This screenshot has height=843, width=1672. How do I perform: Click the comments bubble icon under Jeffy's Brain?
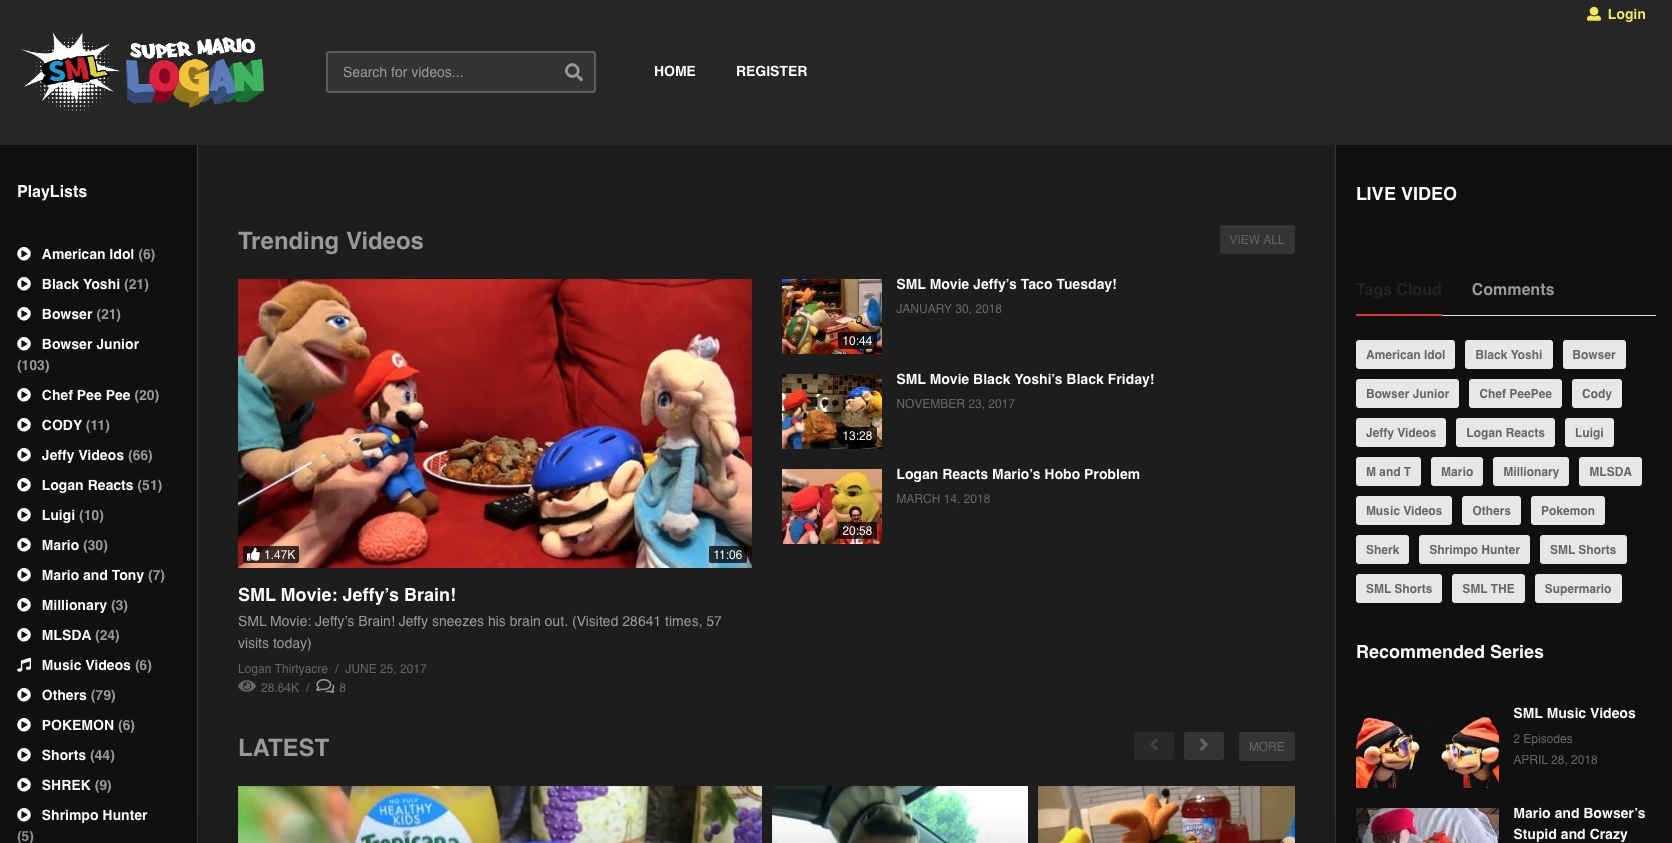click(325, 687)
